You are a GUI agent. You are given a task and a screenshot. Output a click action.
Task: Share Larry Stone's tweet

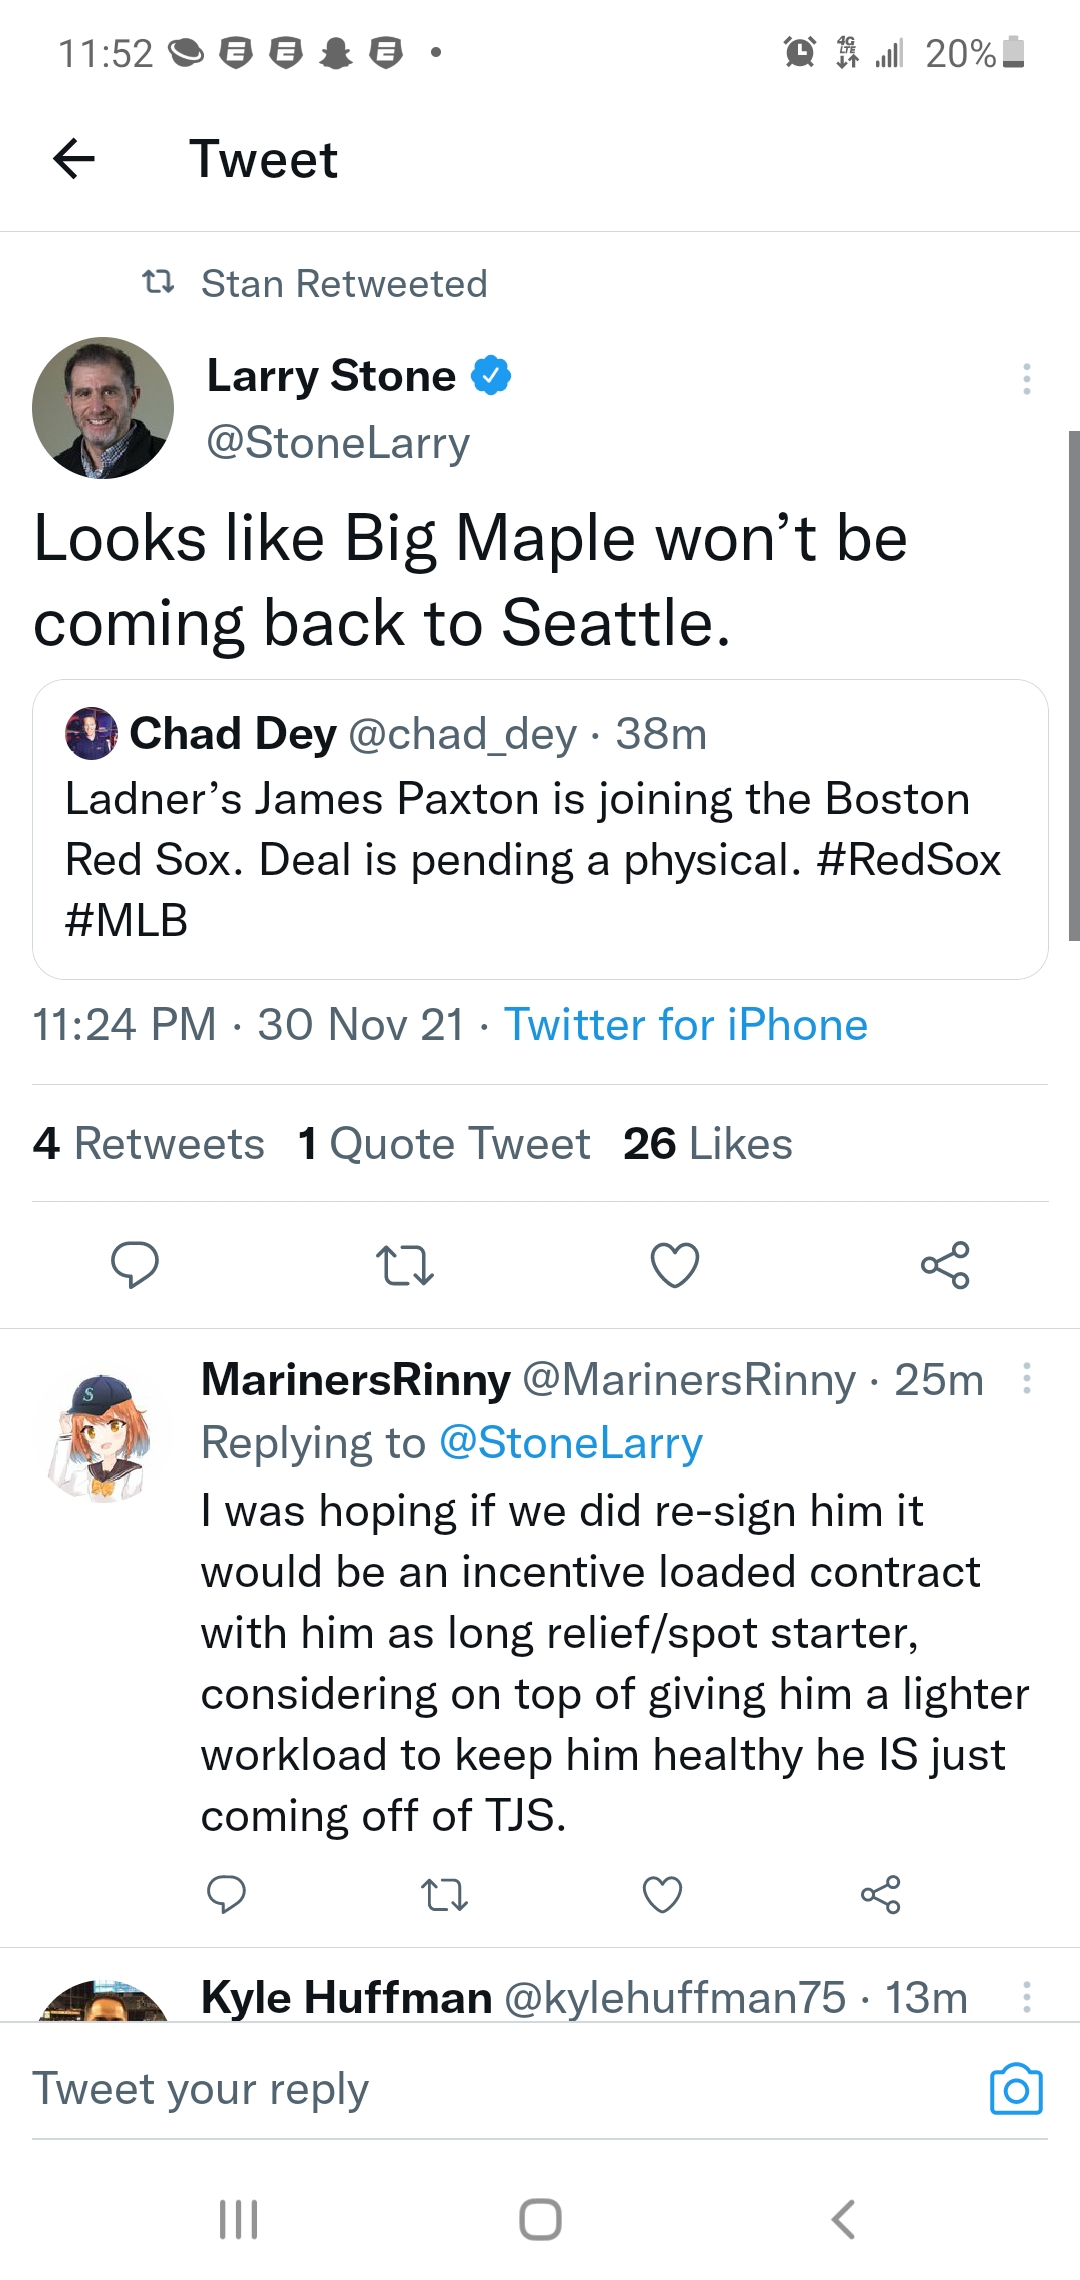coord(945,1265)
